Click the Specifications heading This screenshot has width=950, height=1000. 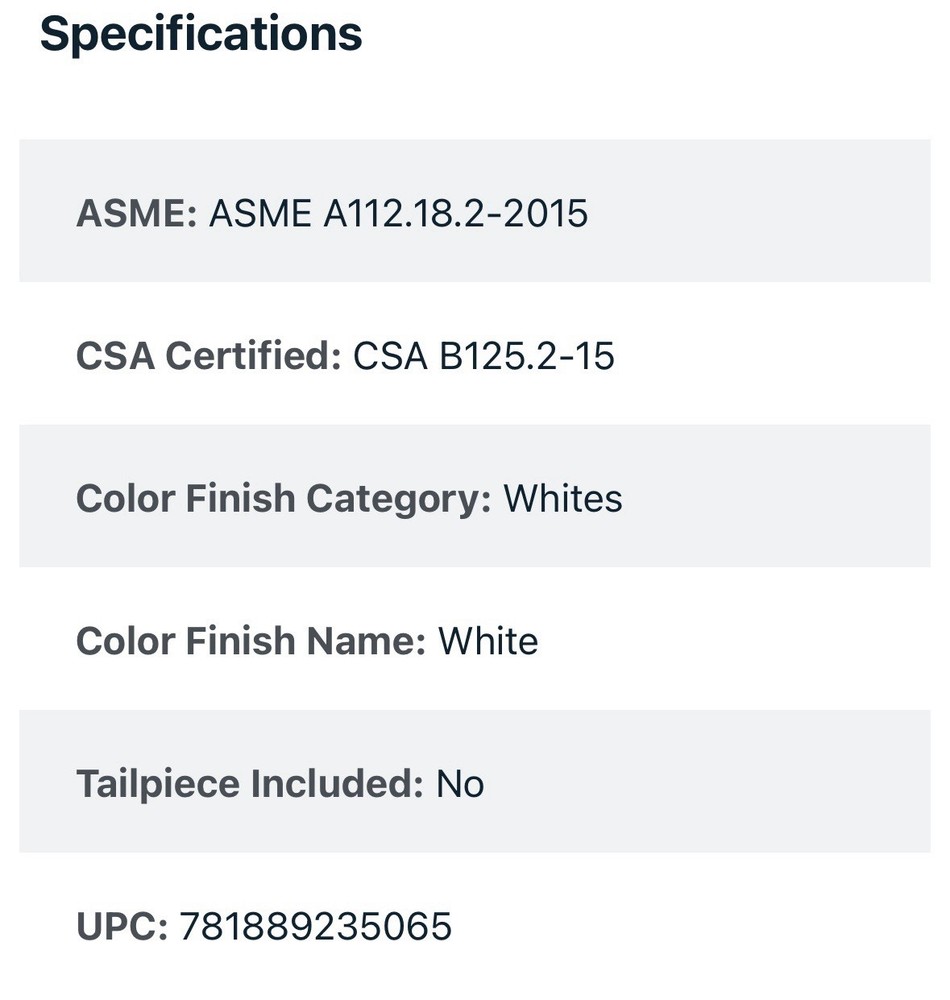pyautogui.click(x=200, y=34)
